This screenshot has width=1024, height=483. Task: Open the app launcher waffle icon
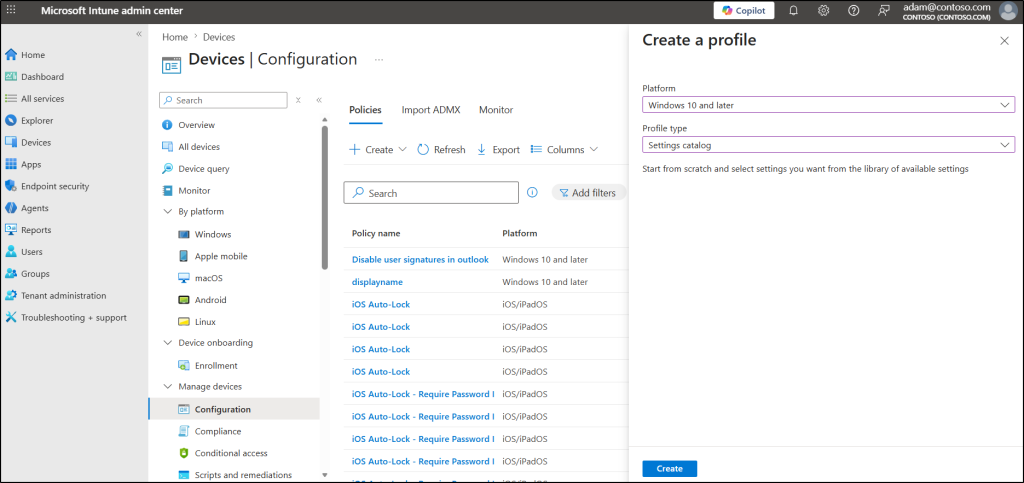pos(11,10)
